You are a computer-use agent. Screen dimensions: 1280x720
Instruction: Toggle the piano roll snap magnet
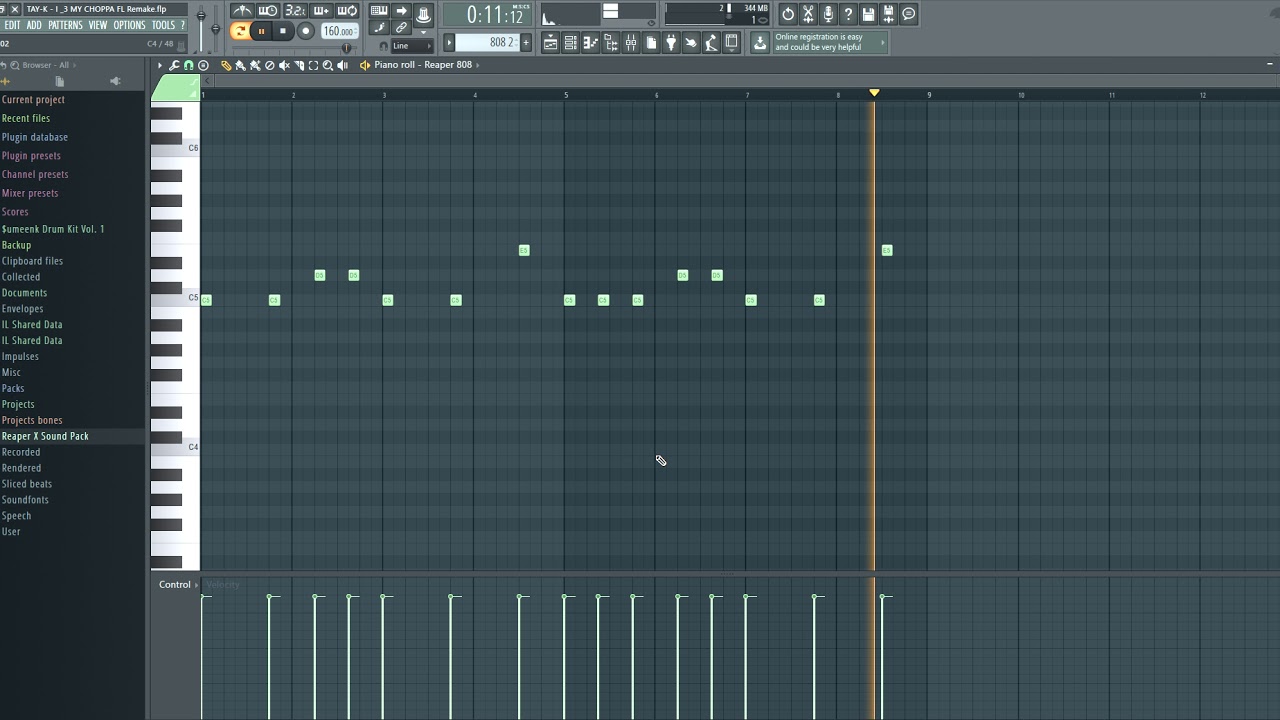click(189, 65)
